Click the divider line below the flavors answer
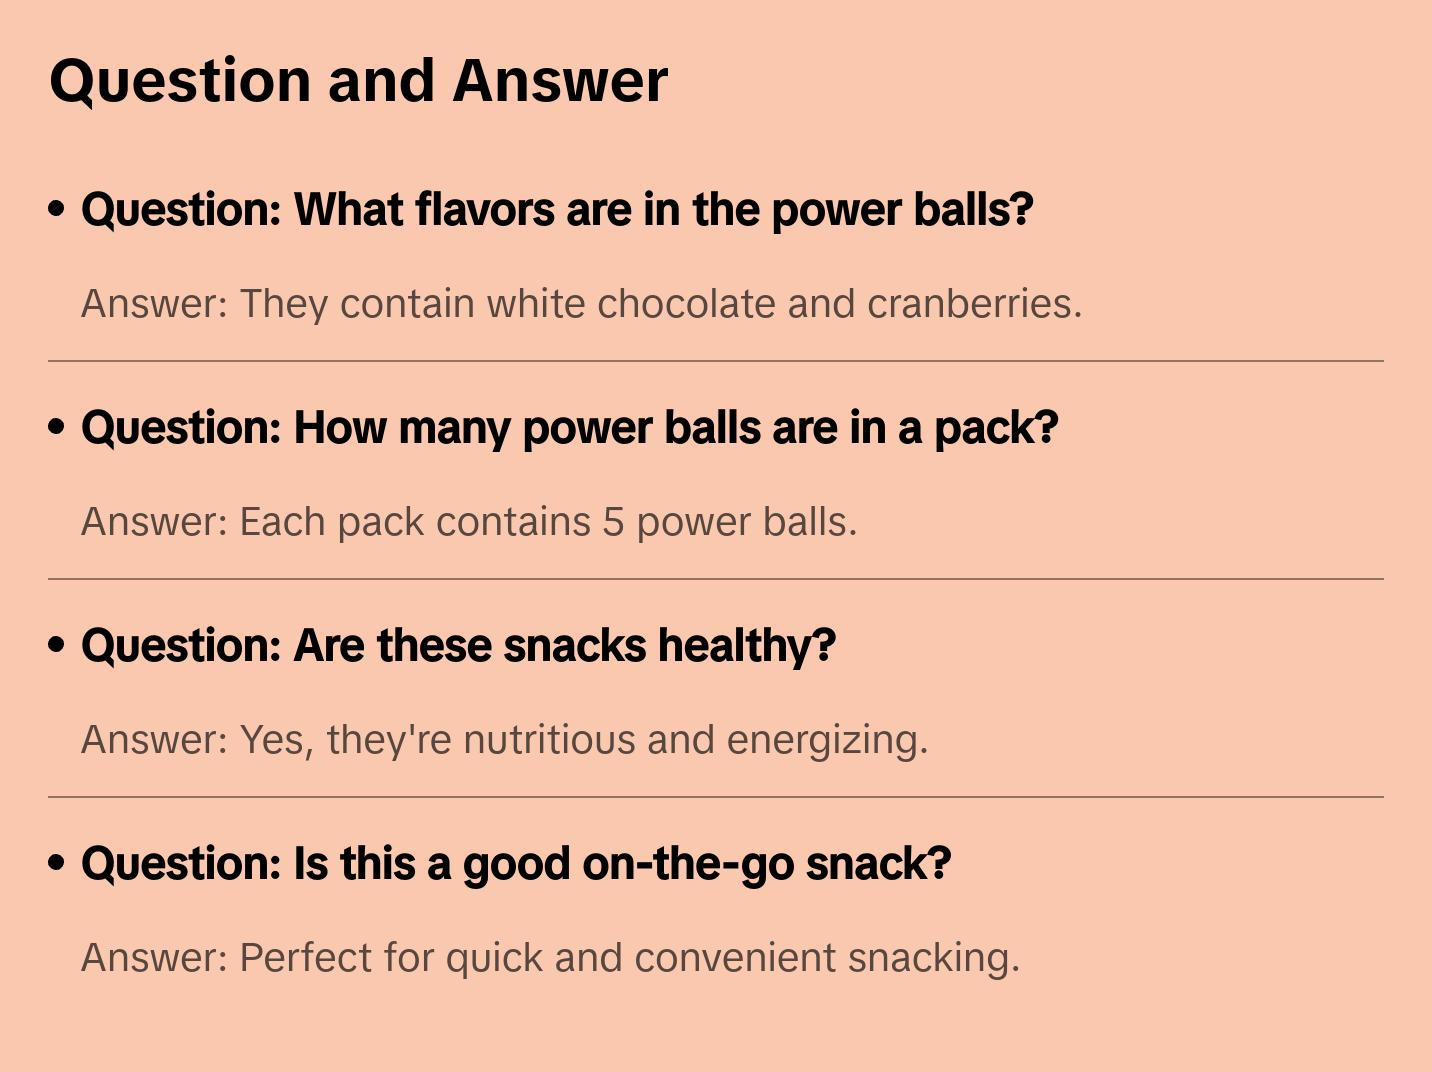 click(x=716, y=361)
